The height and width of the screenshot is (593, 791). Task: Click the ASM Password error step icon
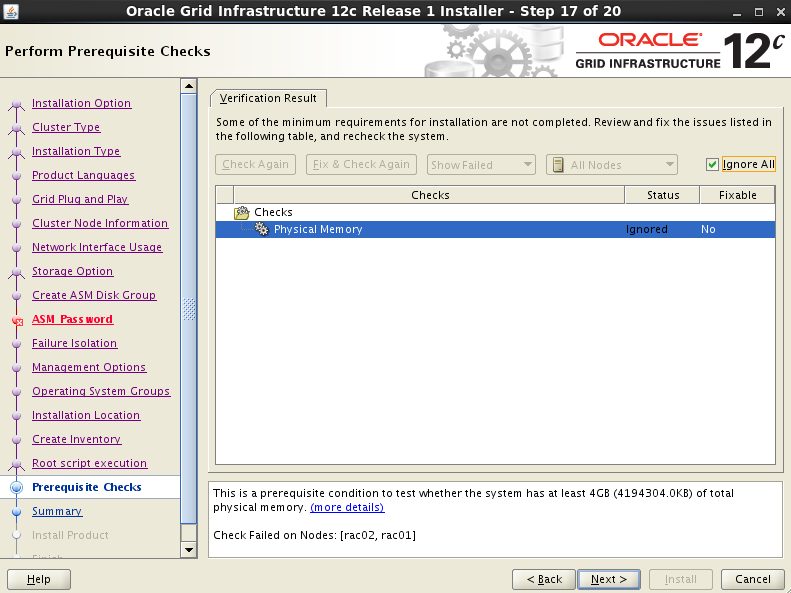17,320
